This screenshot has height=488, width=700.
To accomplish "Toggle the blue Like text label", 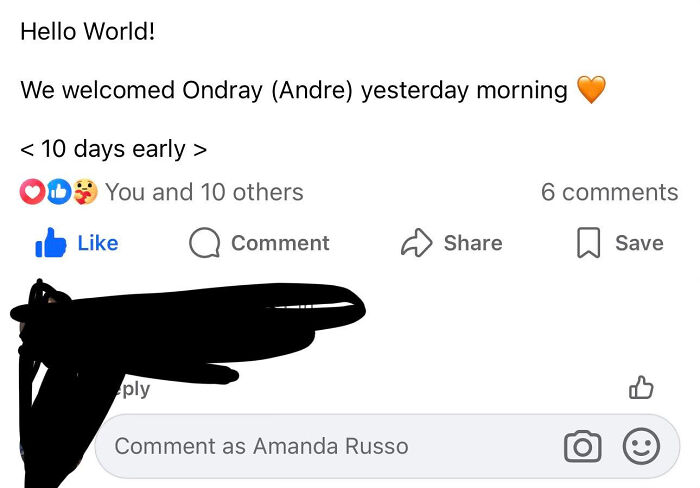I will pyautogui.click(x=98, y=243).
